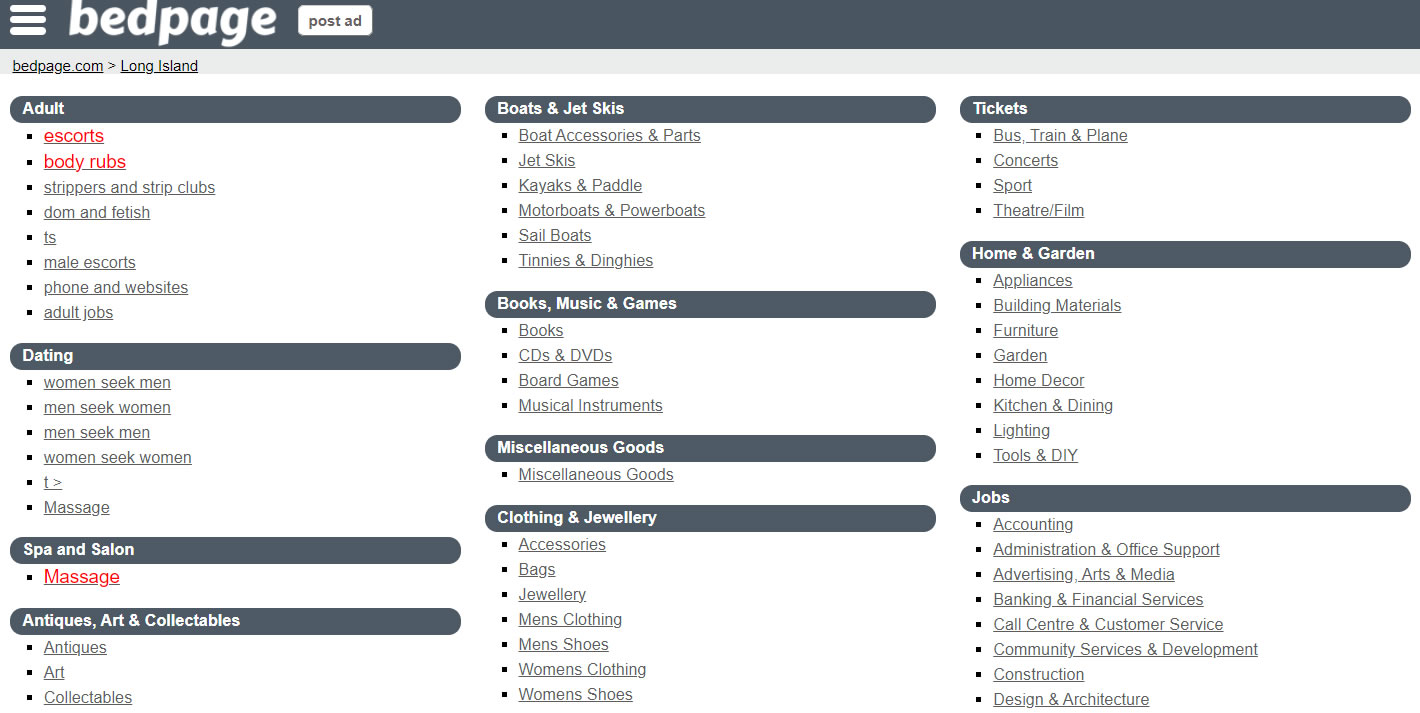The height and width of the screenshot is (713, 1420).
Task: Open Call Centre & Customer Service jobs
Action: click(x=1108, y=624)
